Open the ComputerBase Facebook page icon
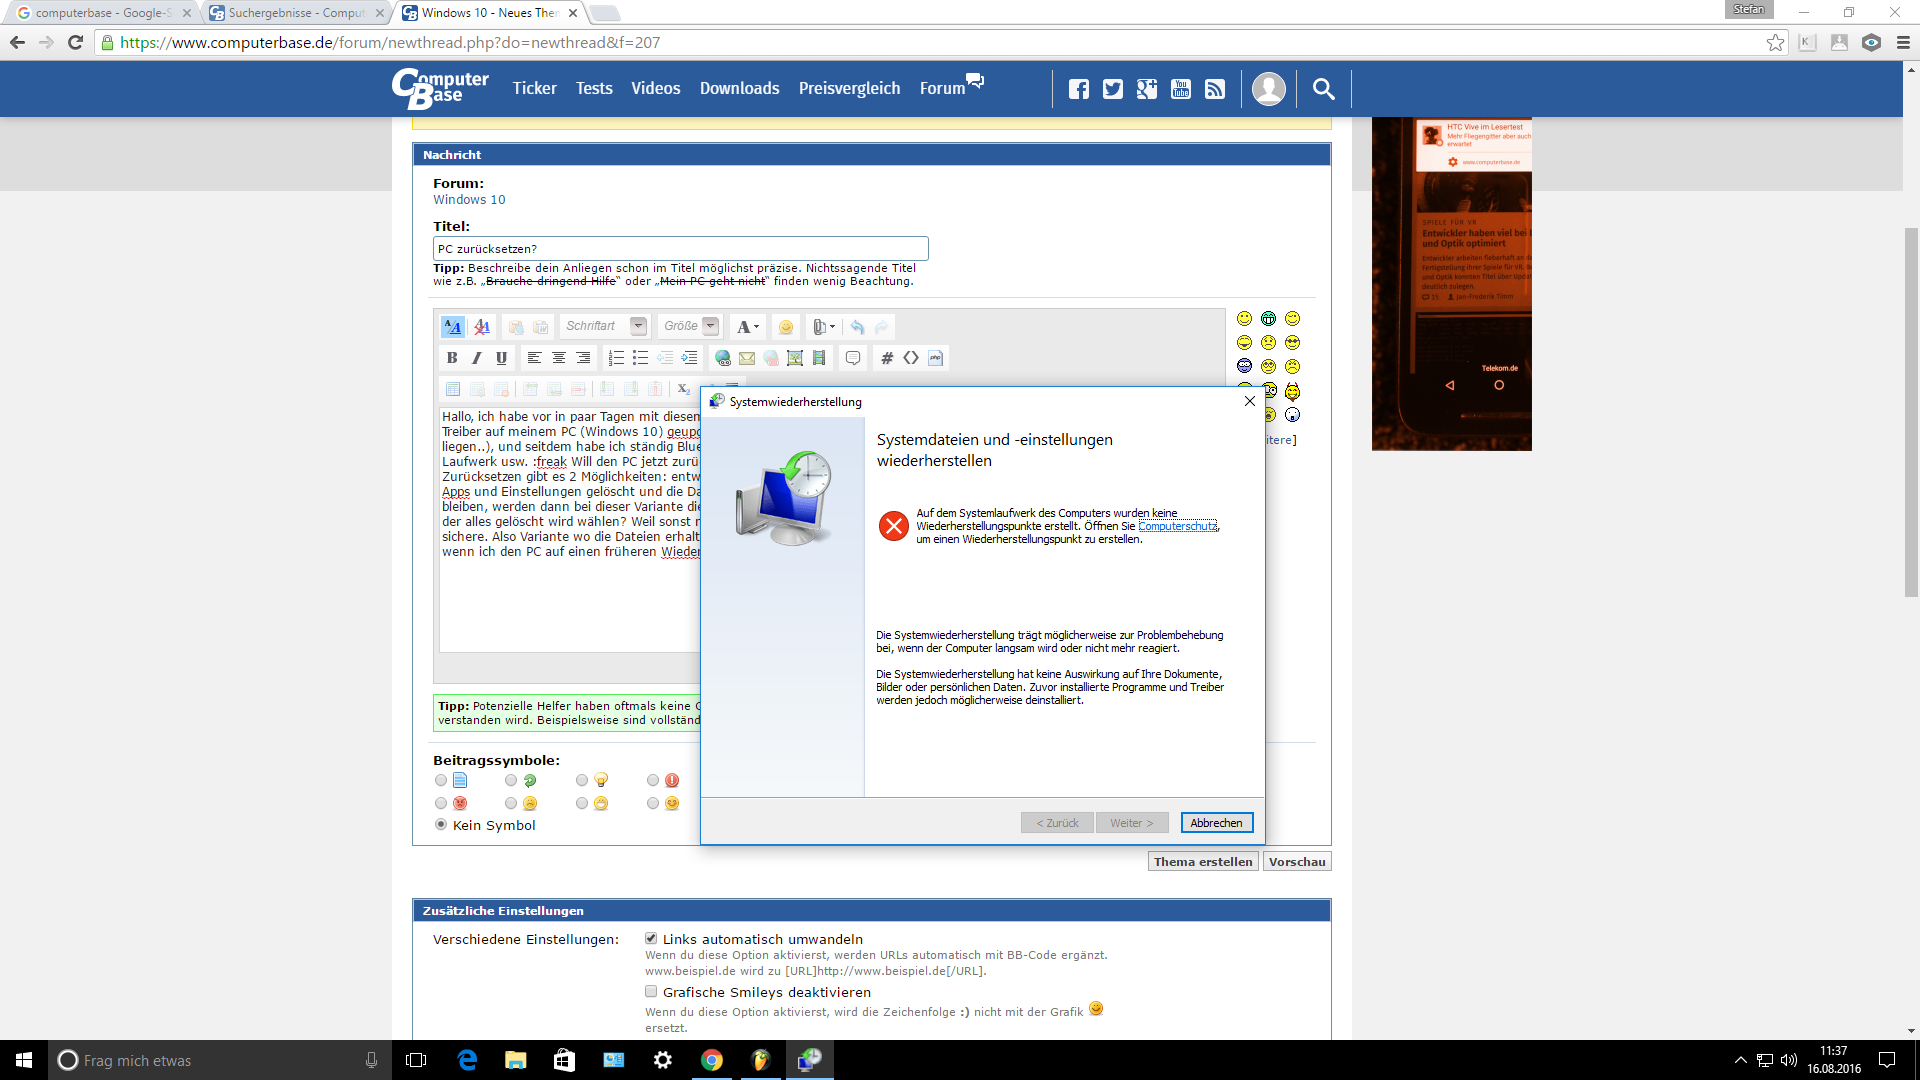 point(1078,89)
